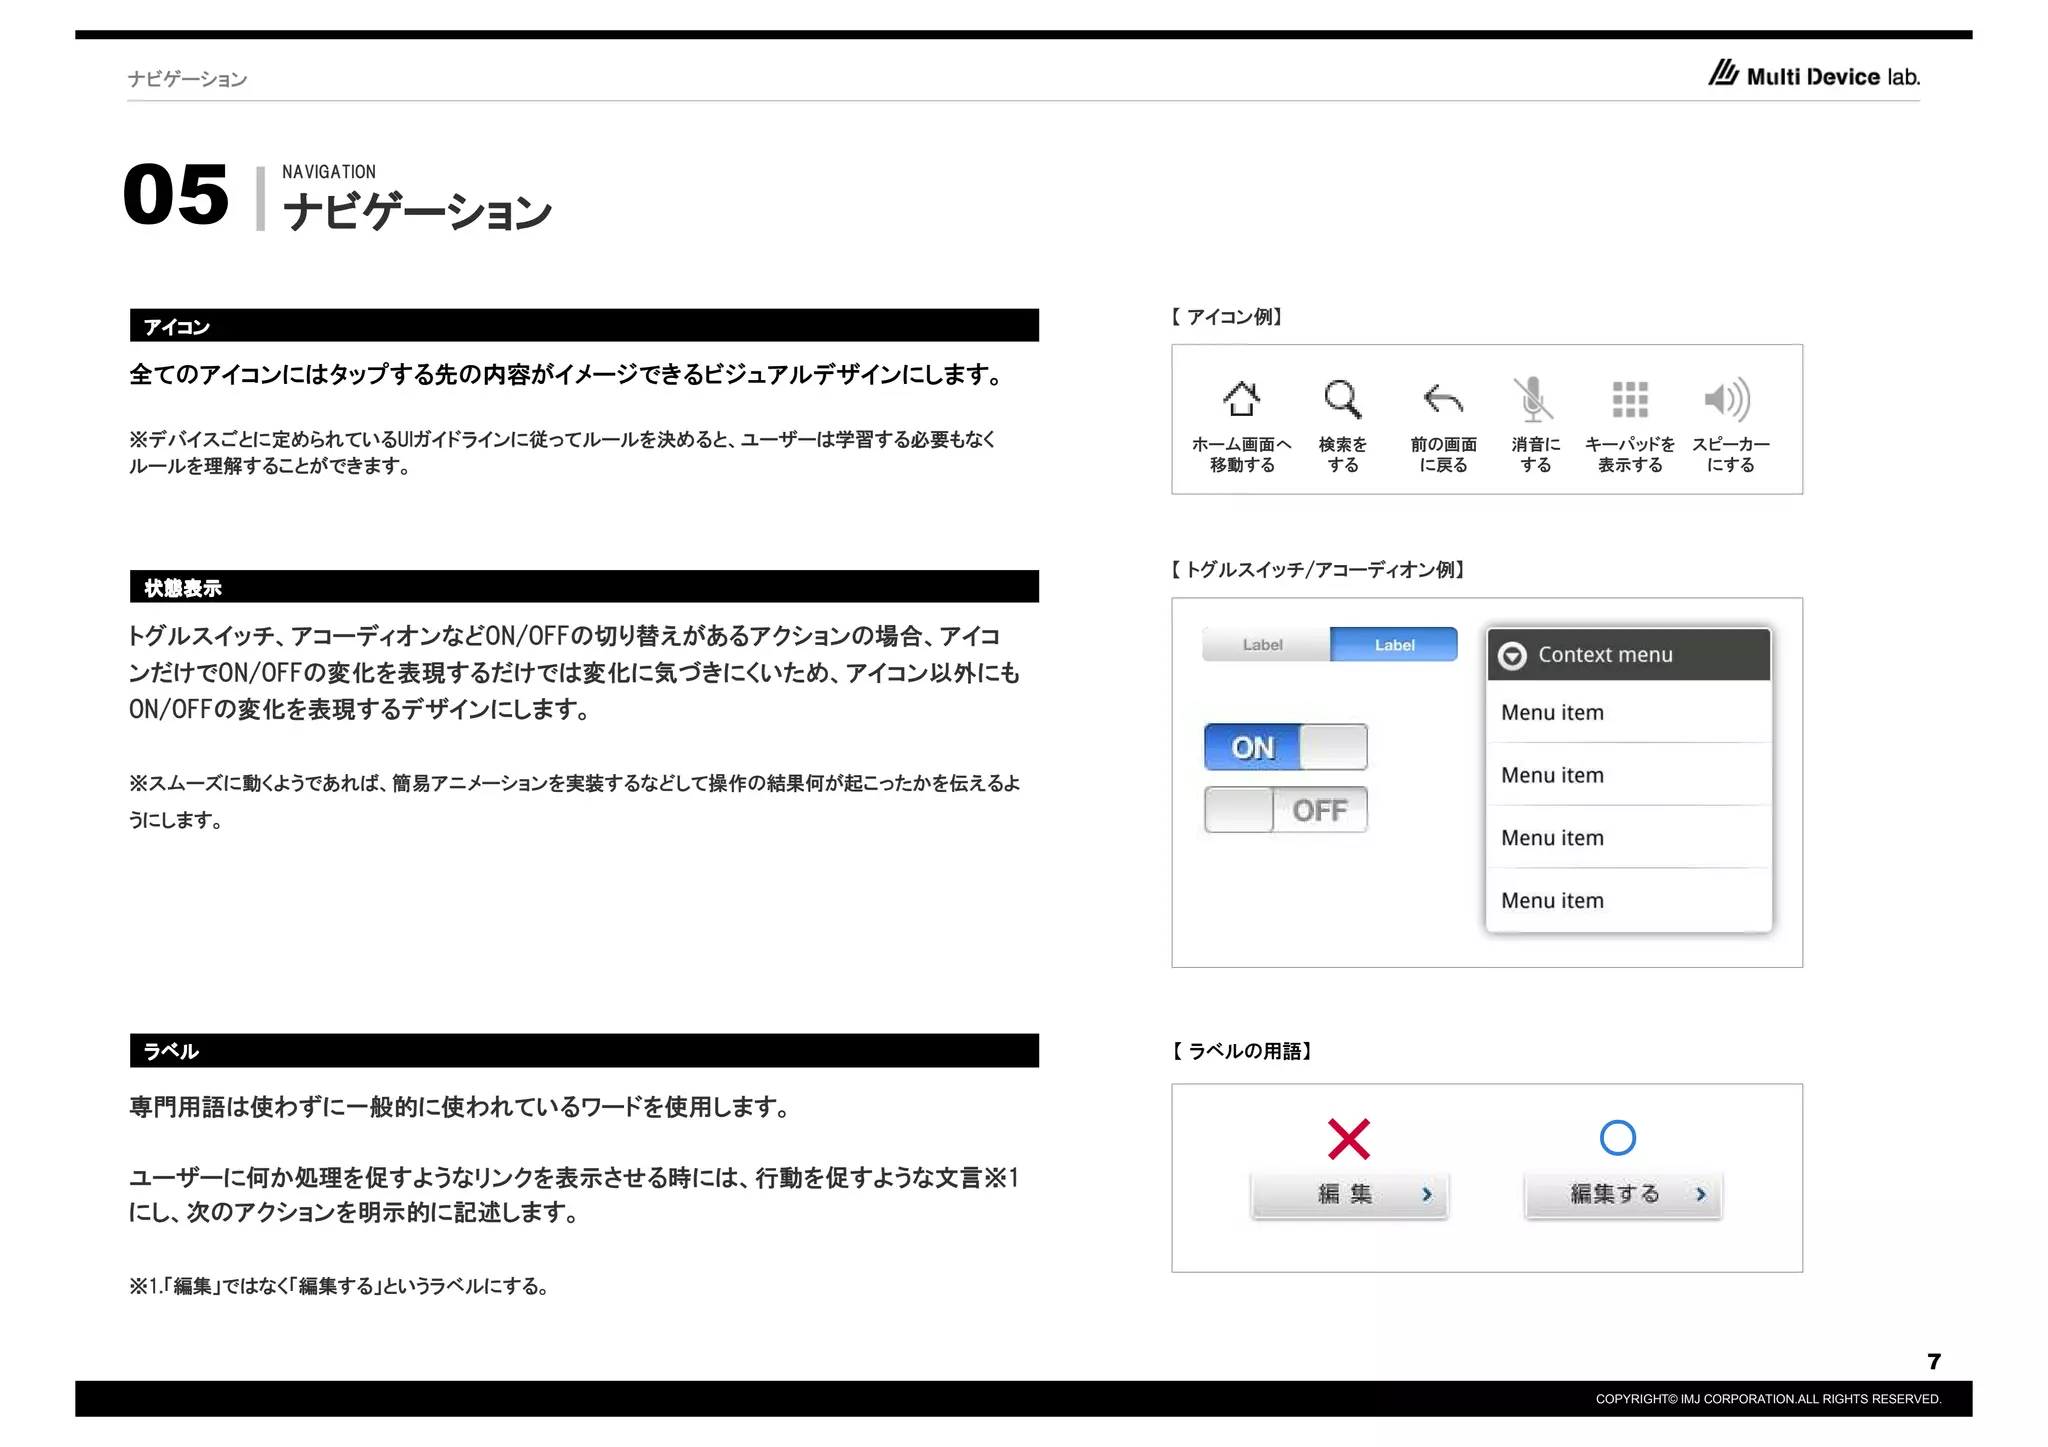The image size is (2048, 1447).
Task: Click the keypad grid icon
Action: 1630,399
